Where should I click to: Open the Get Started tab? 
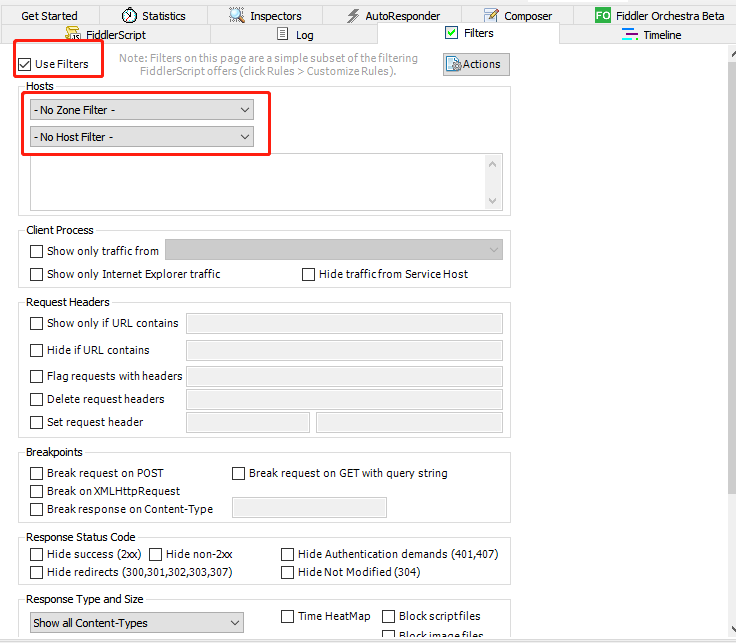point(49,15)
